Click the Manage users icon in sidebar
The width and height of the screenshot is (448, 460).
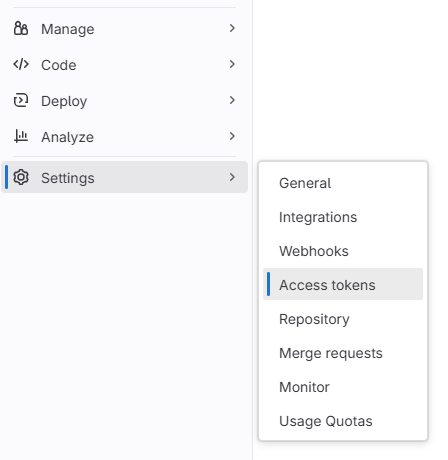(x=21, y=28)
